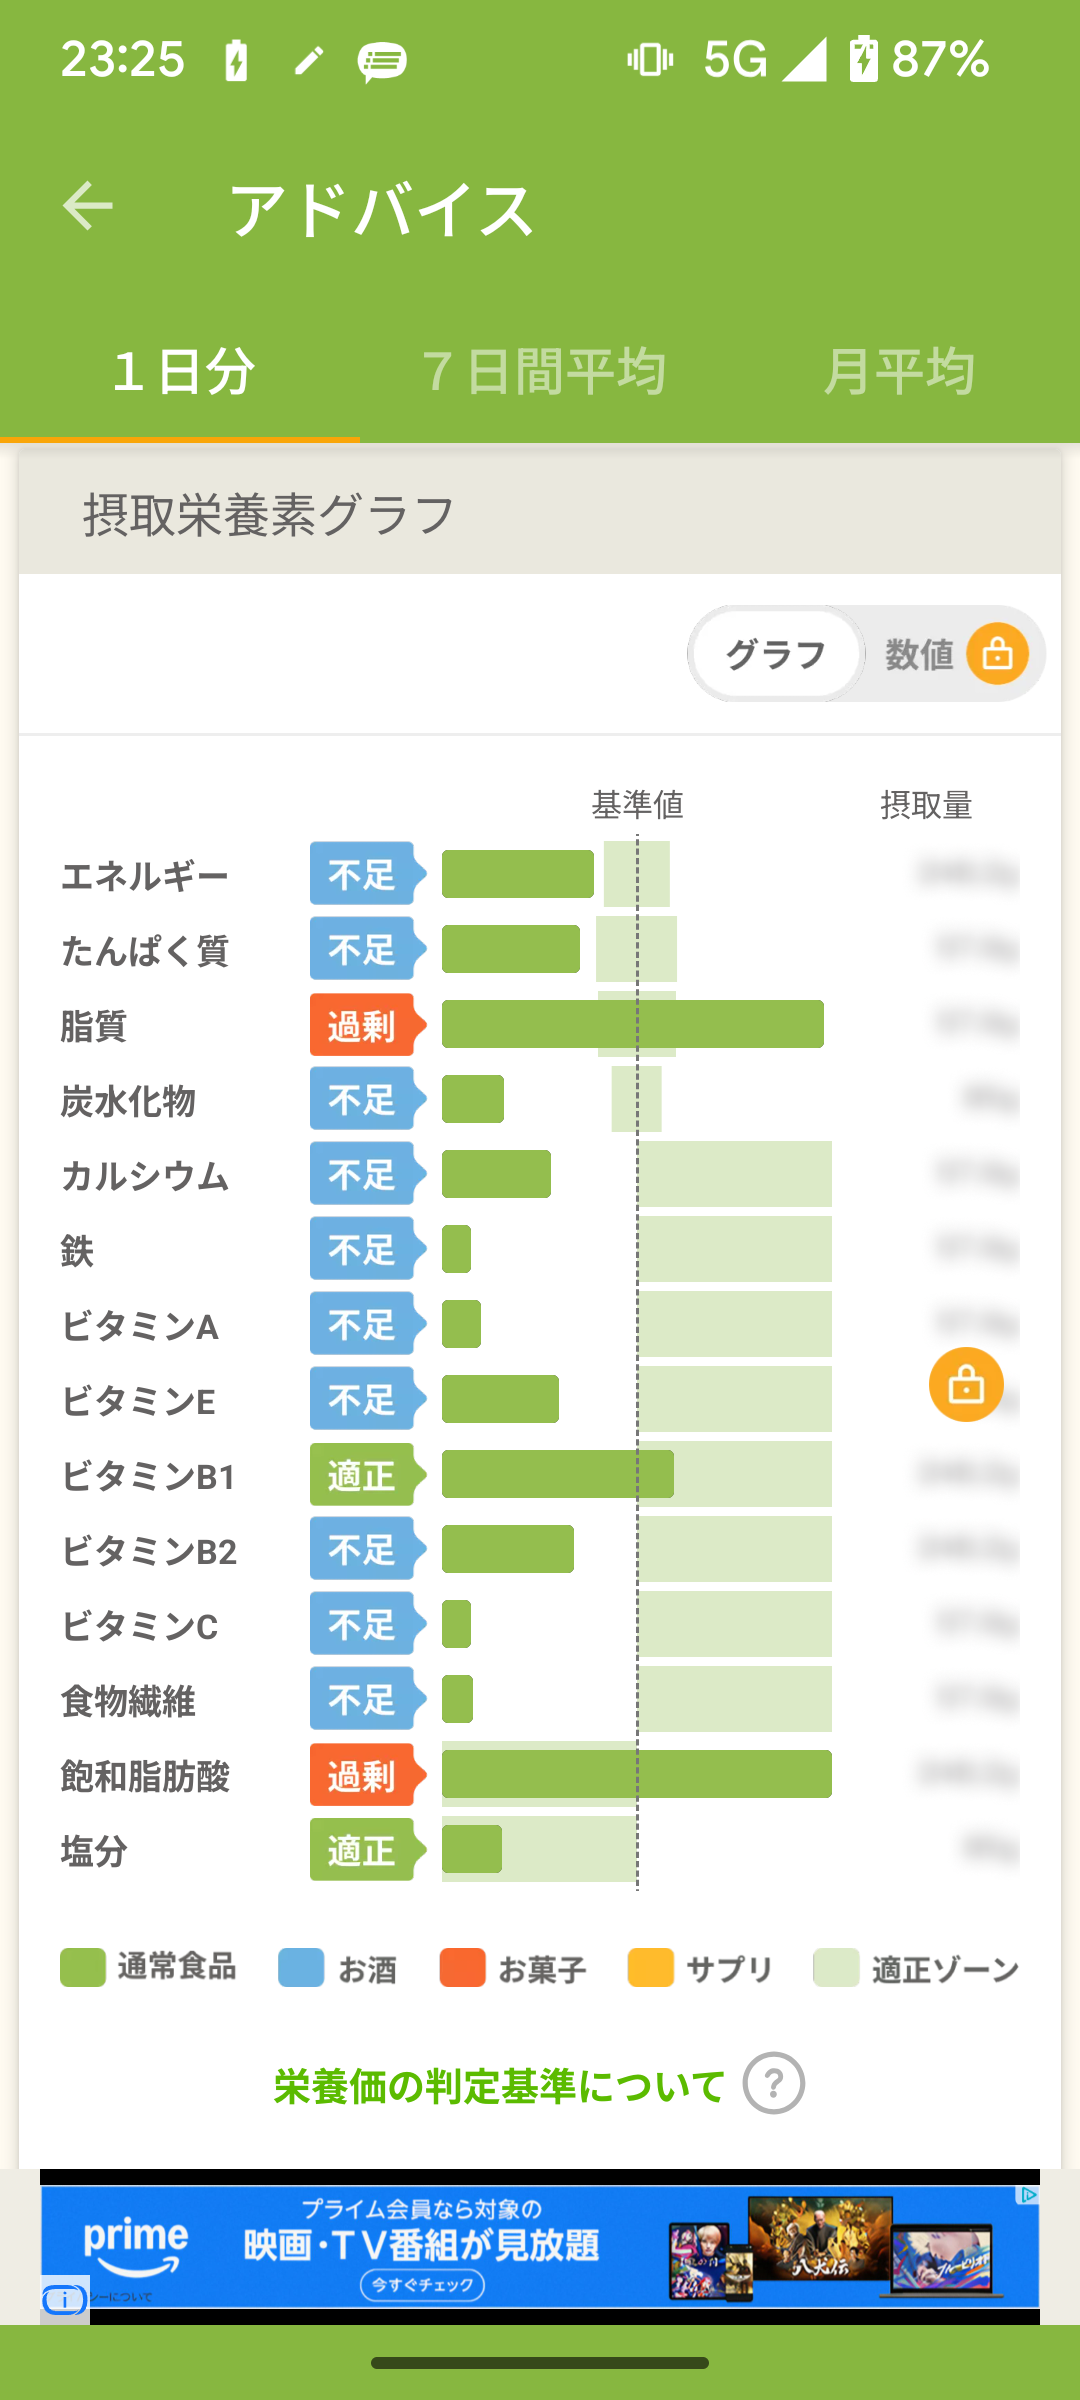Tap the message notification status icon

(x=382, y=62)
